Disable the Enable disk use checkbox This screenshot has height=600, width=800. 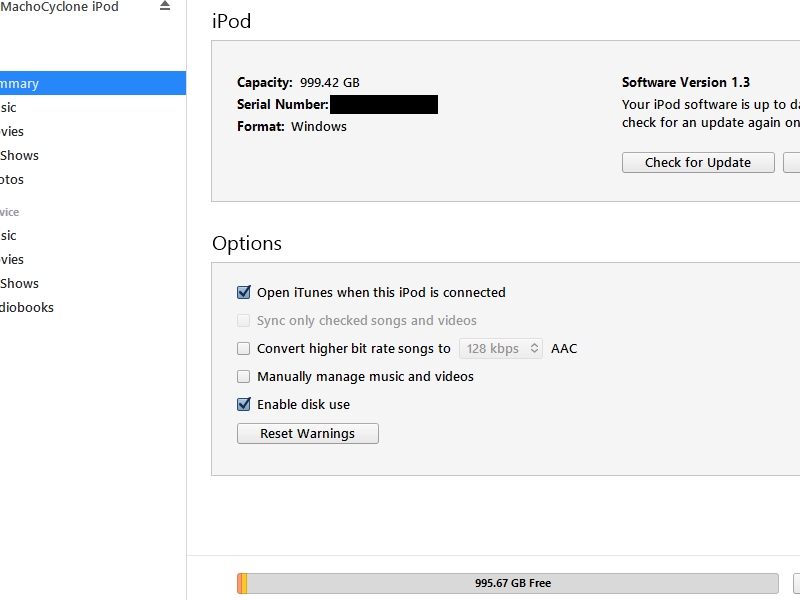pyautogui.click(x=243, y=405)
